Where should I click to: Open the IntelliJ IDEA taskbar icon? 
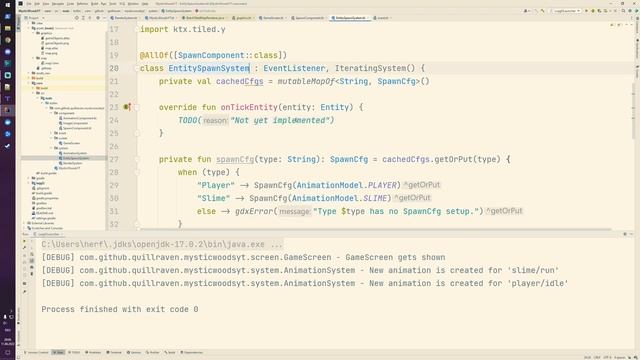[x=7, y=110]
